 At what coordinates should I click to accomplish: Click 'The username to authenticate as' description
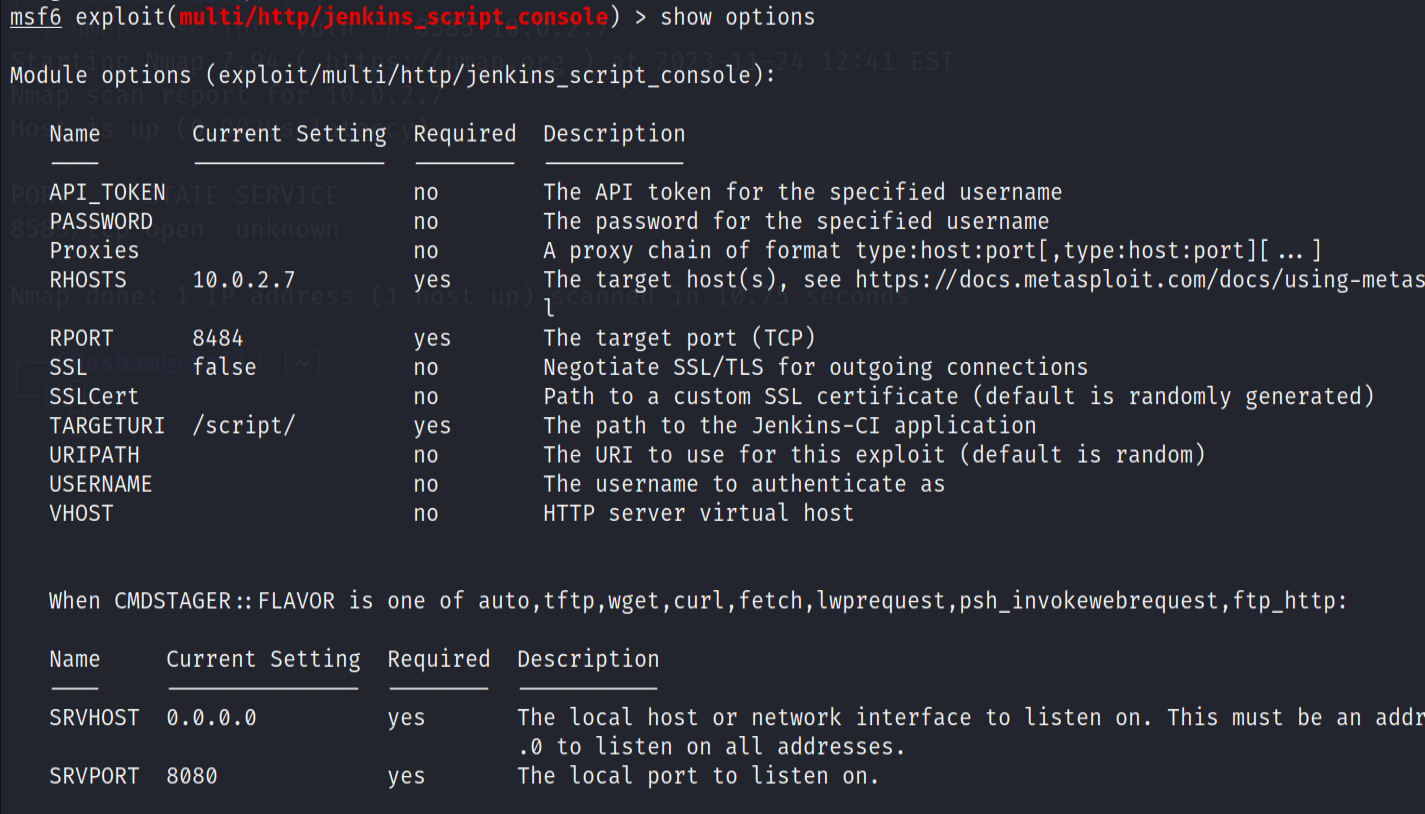(744, 484)
